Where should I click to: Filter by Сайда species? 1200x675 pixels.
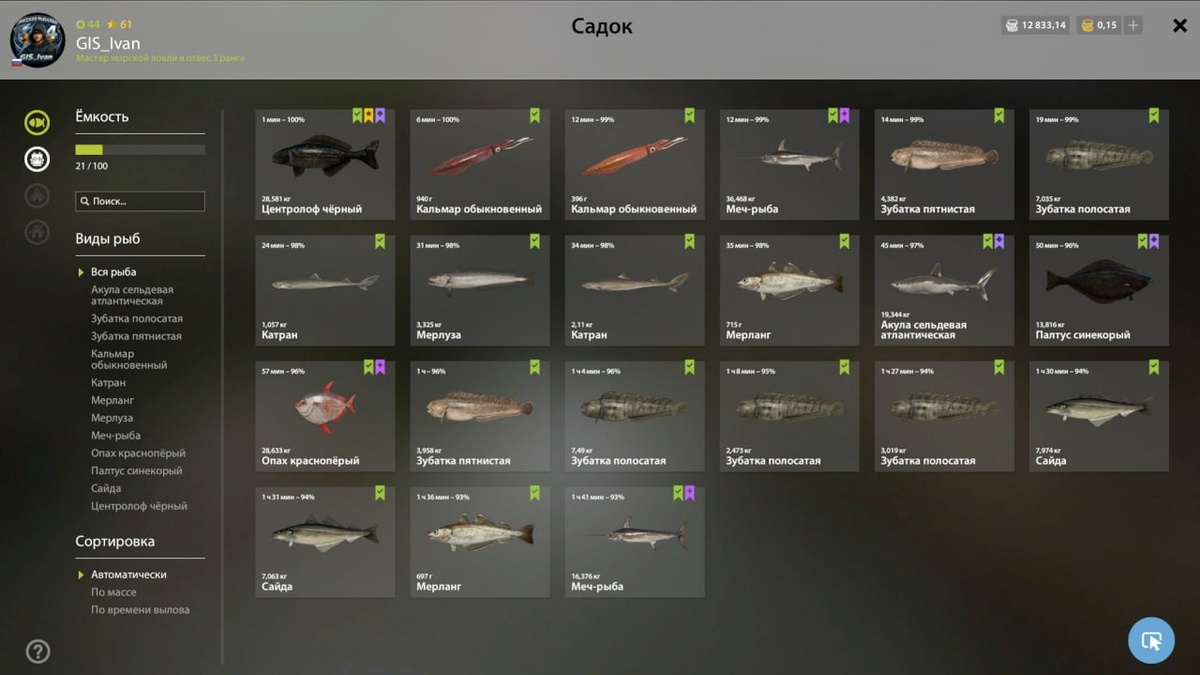pos(106,489)
